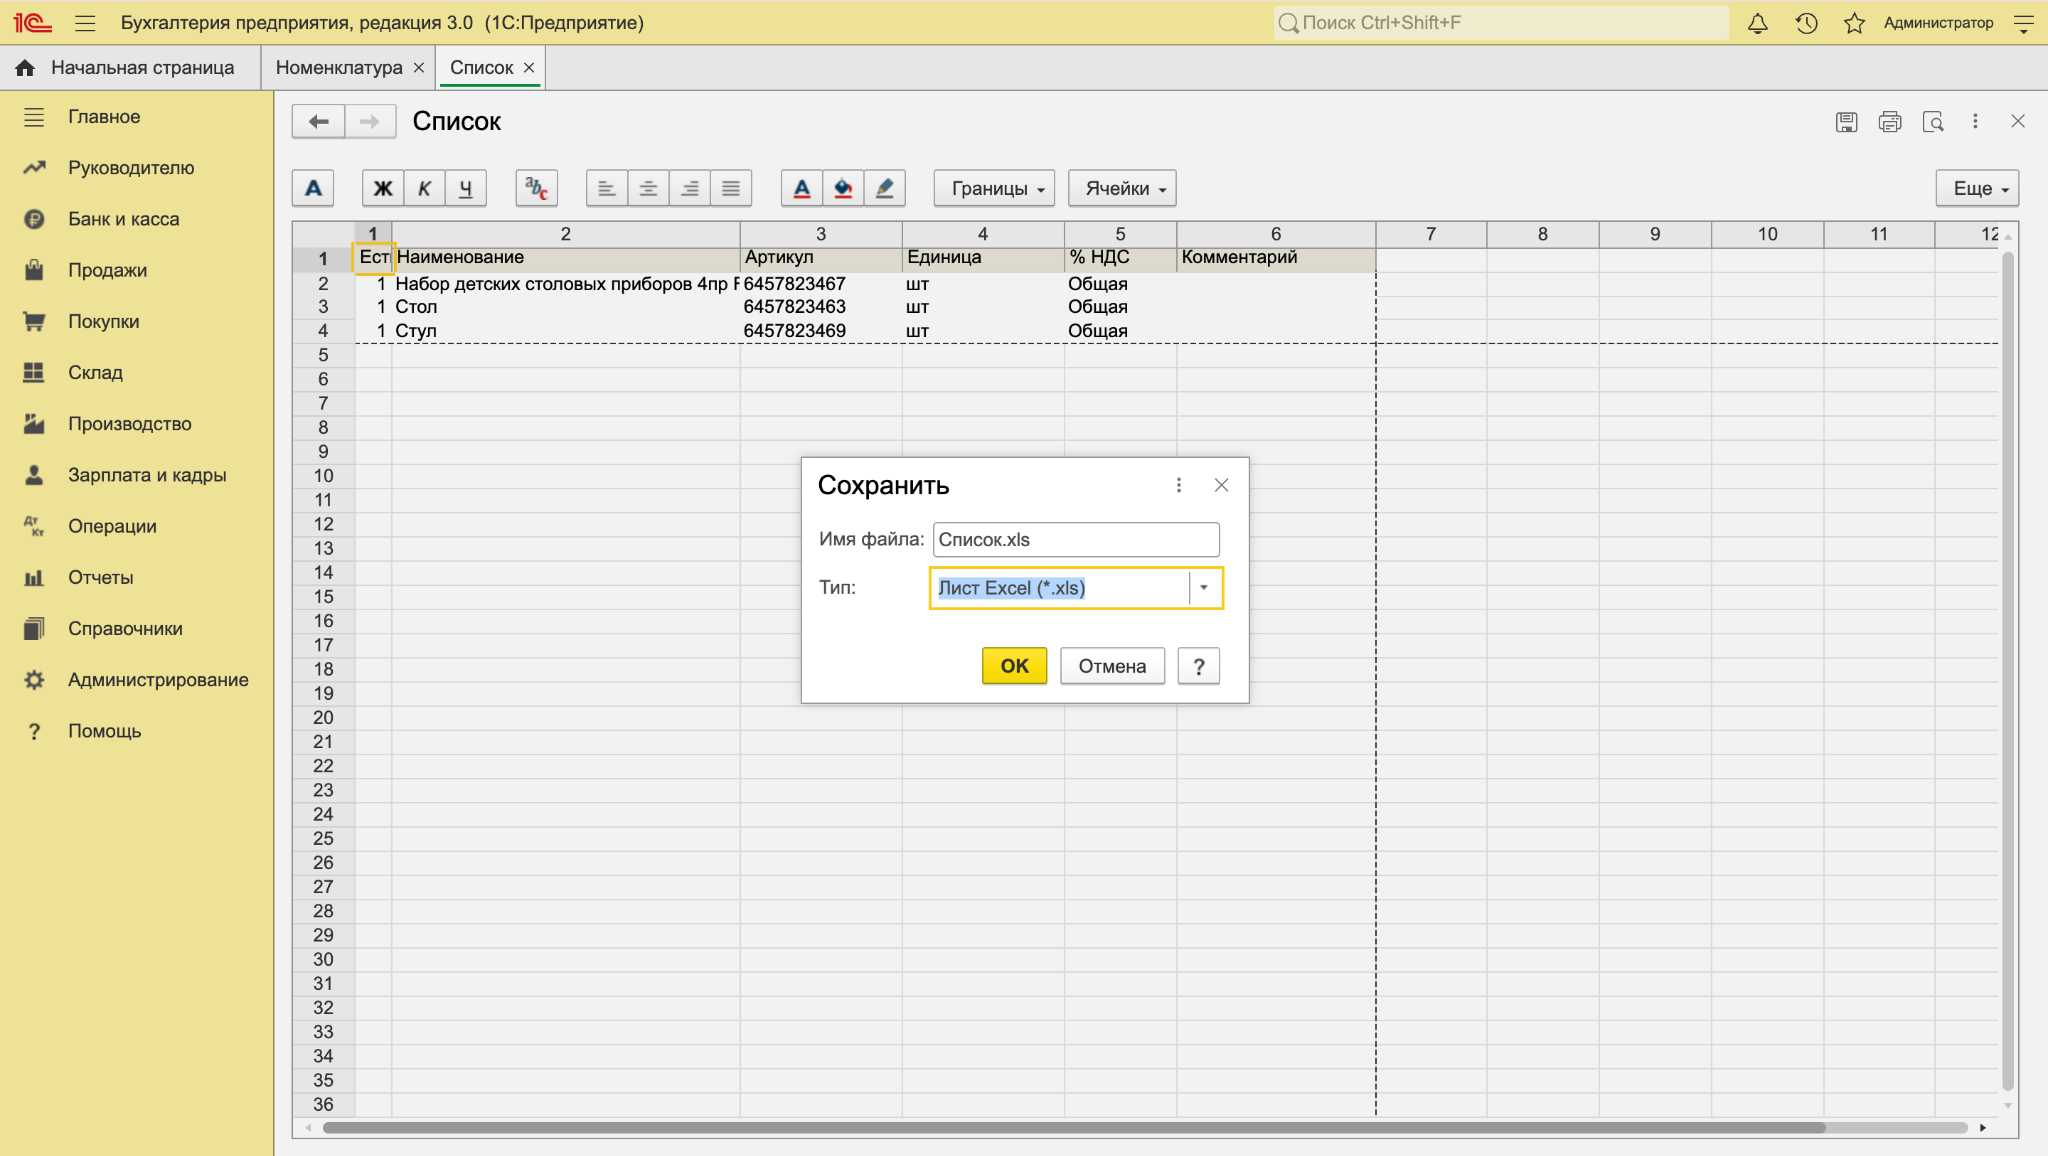2048x1156 pixels.
Task: Close the Список form
Action: [x=2018, y=121]
